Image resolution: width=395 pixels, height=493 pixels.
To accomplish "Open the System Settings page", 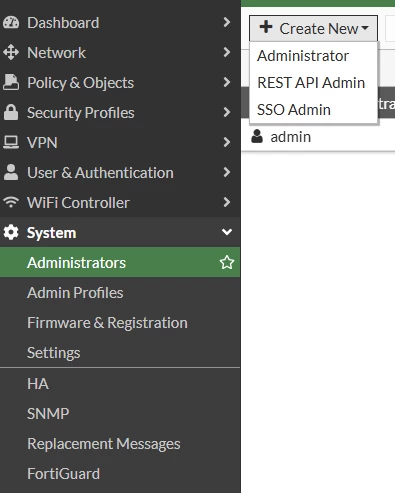I will pyautogui.click(x=120, y=353).
